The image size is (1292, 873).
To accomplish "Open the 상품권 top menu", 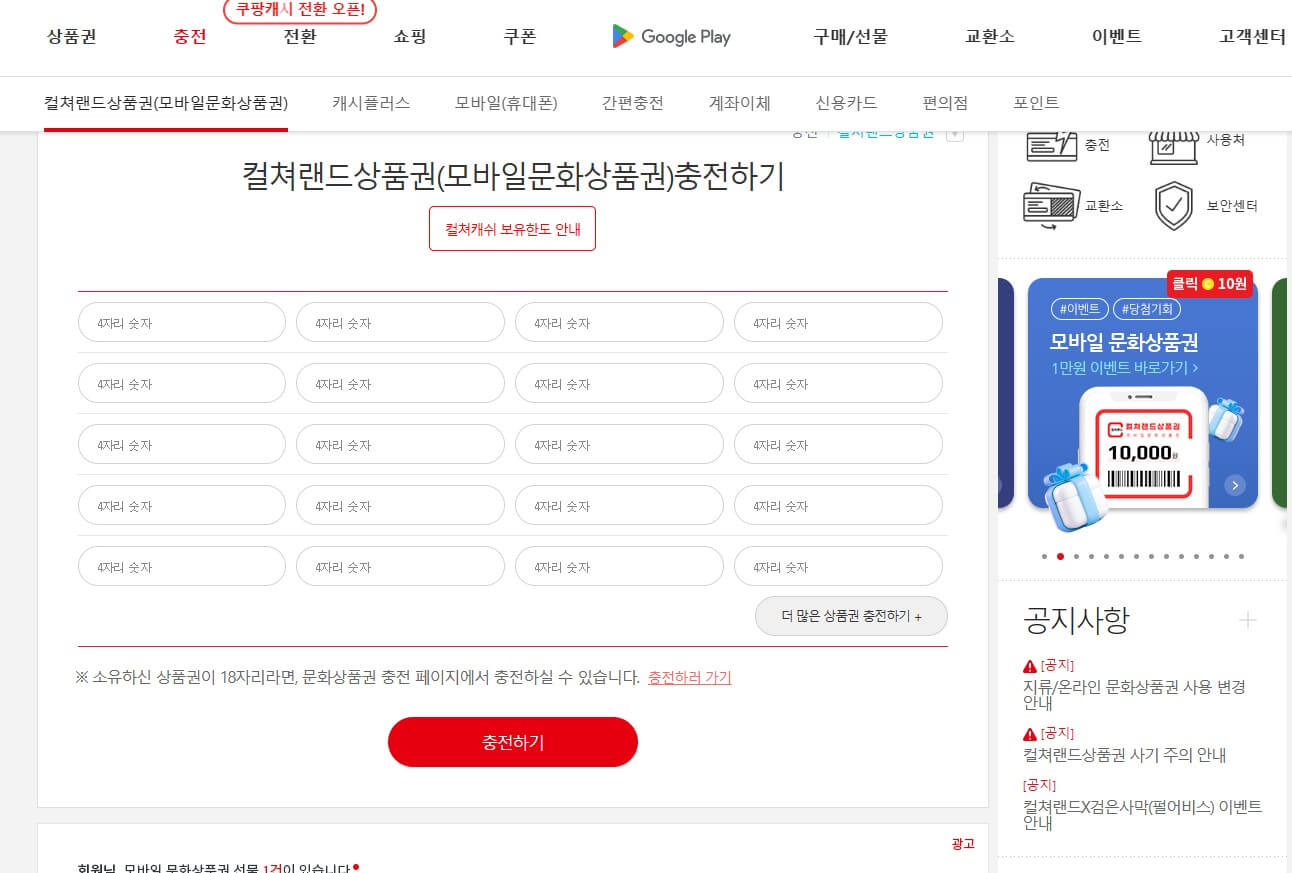I will 72,38.
